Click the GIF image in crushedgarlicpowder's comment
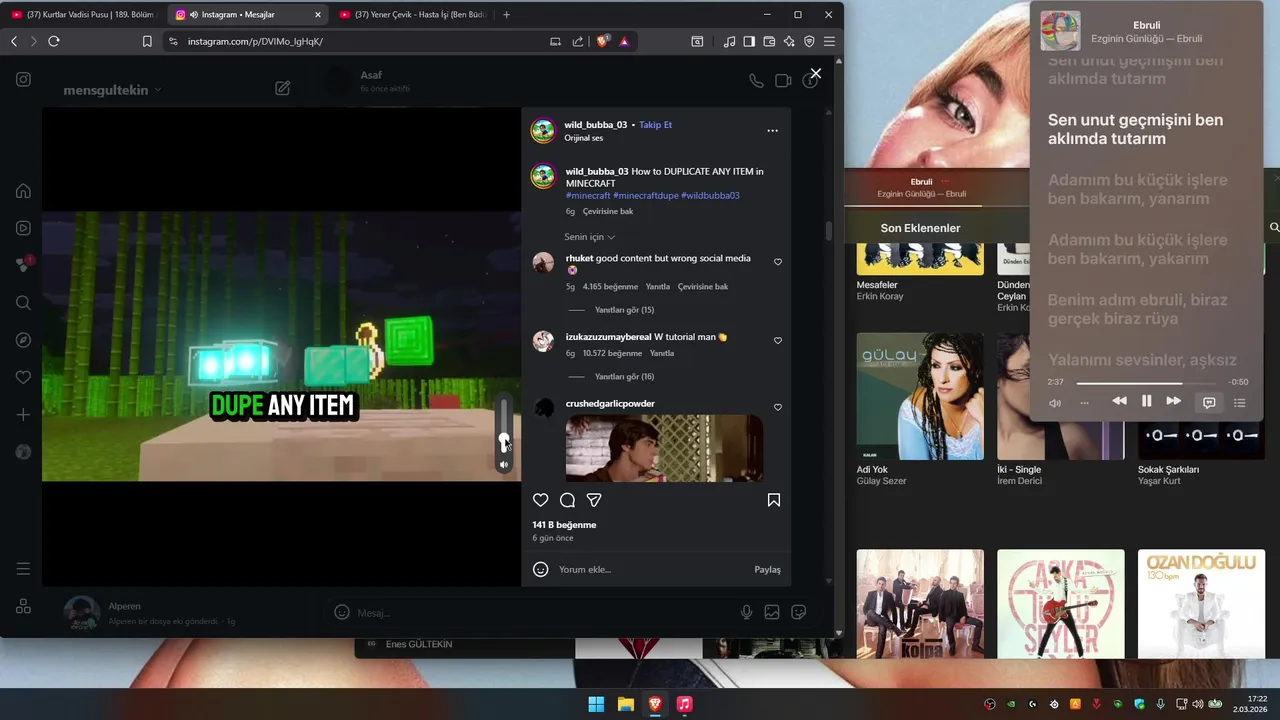This screenshot has width=1280, height=720. coord(664,448)
